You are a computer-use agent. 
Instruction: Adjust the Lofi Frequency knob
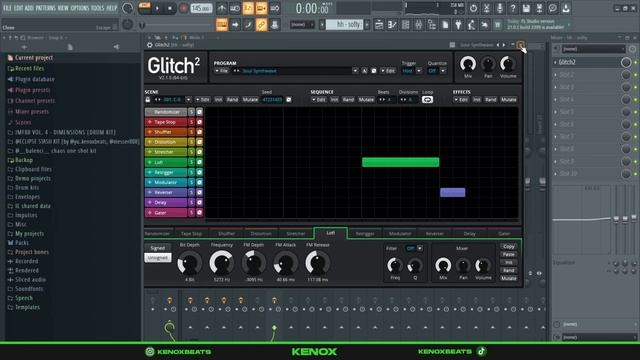point(221,263)
